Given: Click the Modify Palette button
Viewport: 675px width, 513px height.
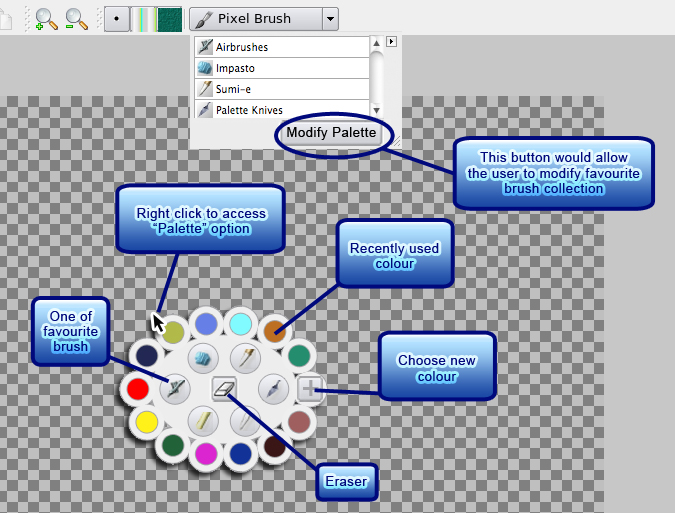Looking at the screenshot, I should click(x=331, y=133).
